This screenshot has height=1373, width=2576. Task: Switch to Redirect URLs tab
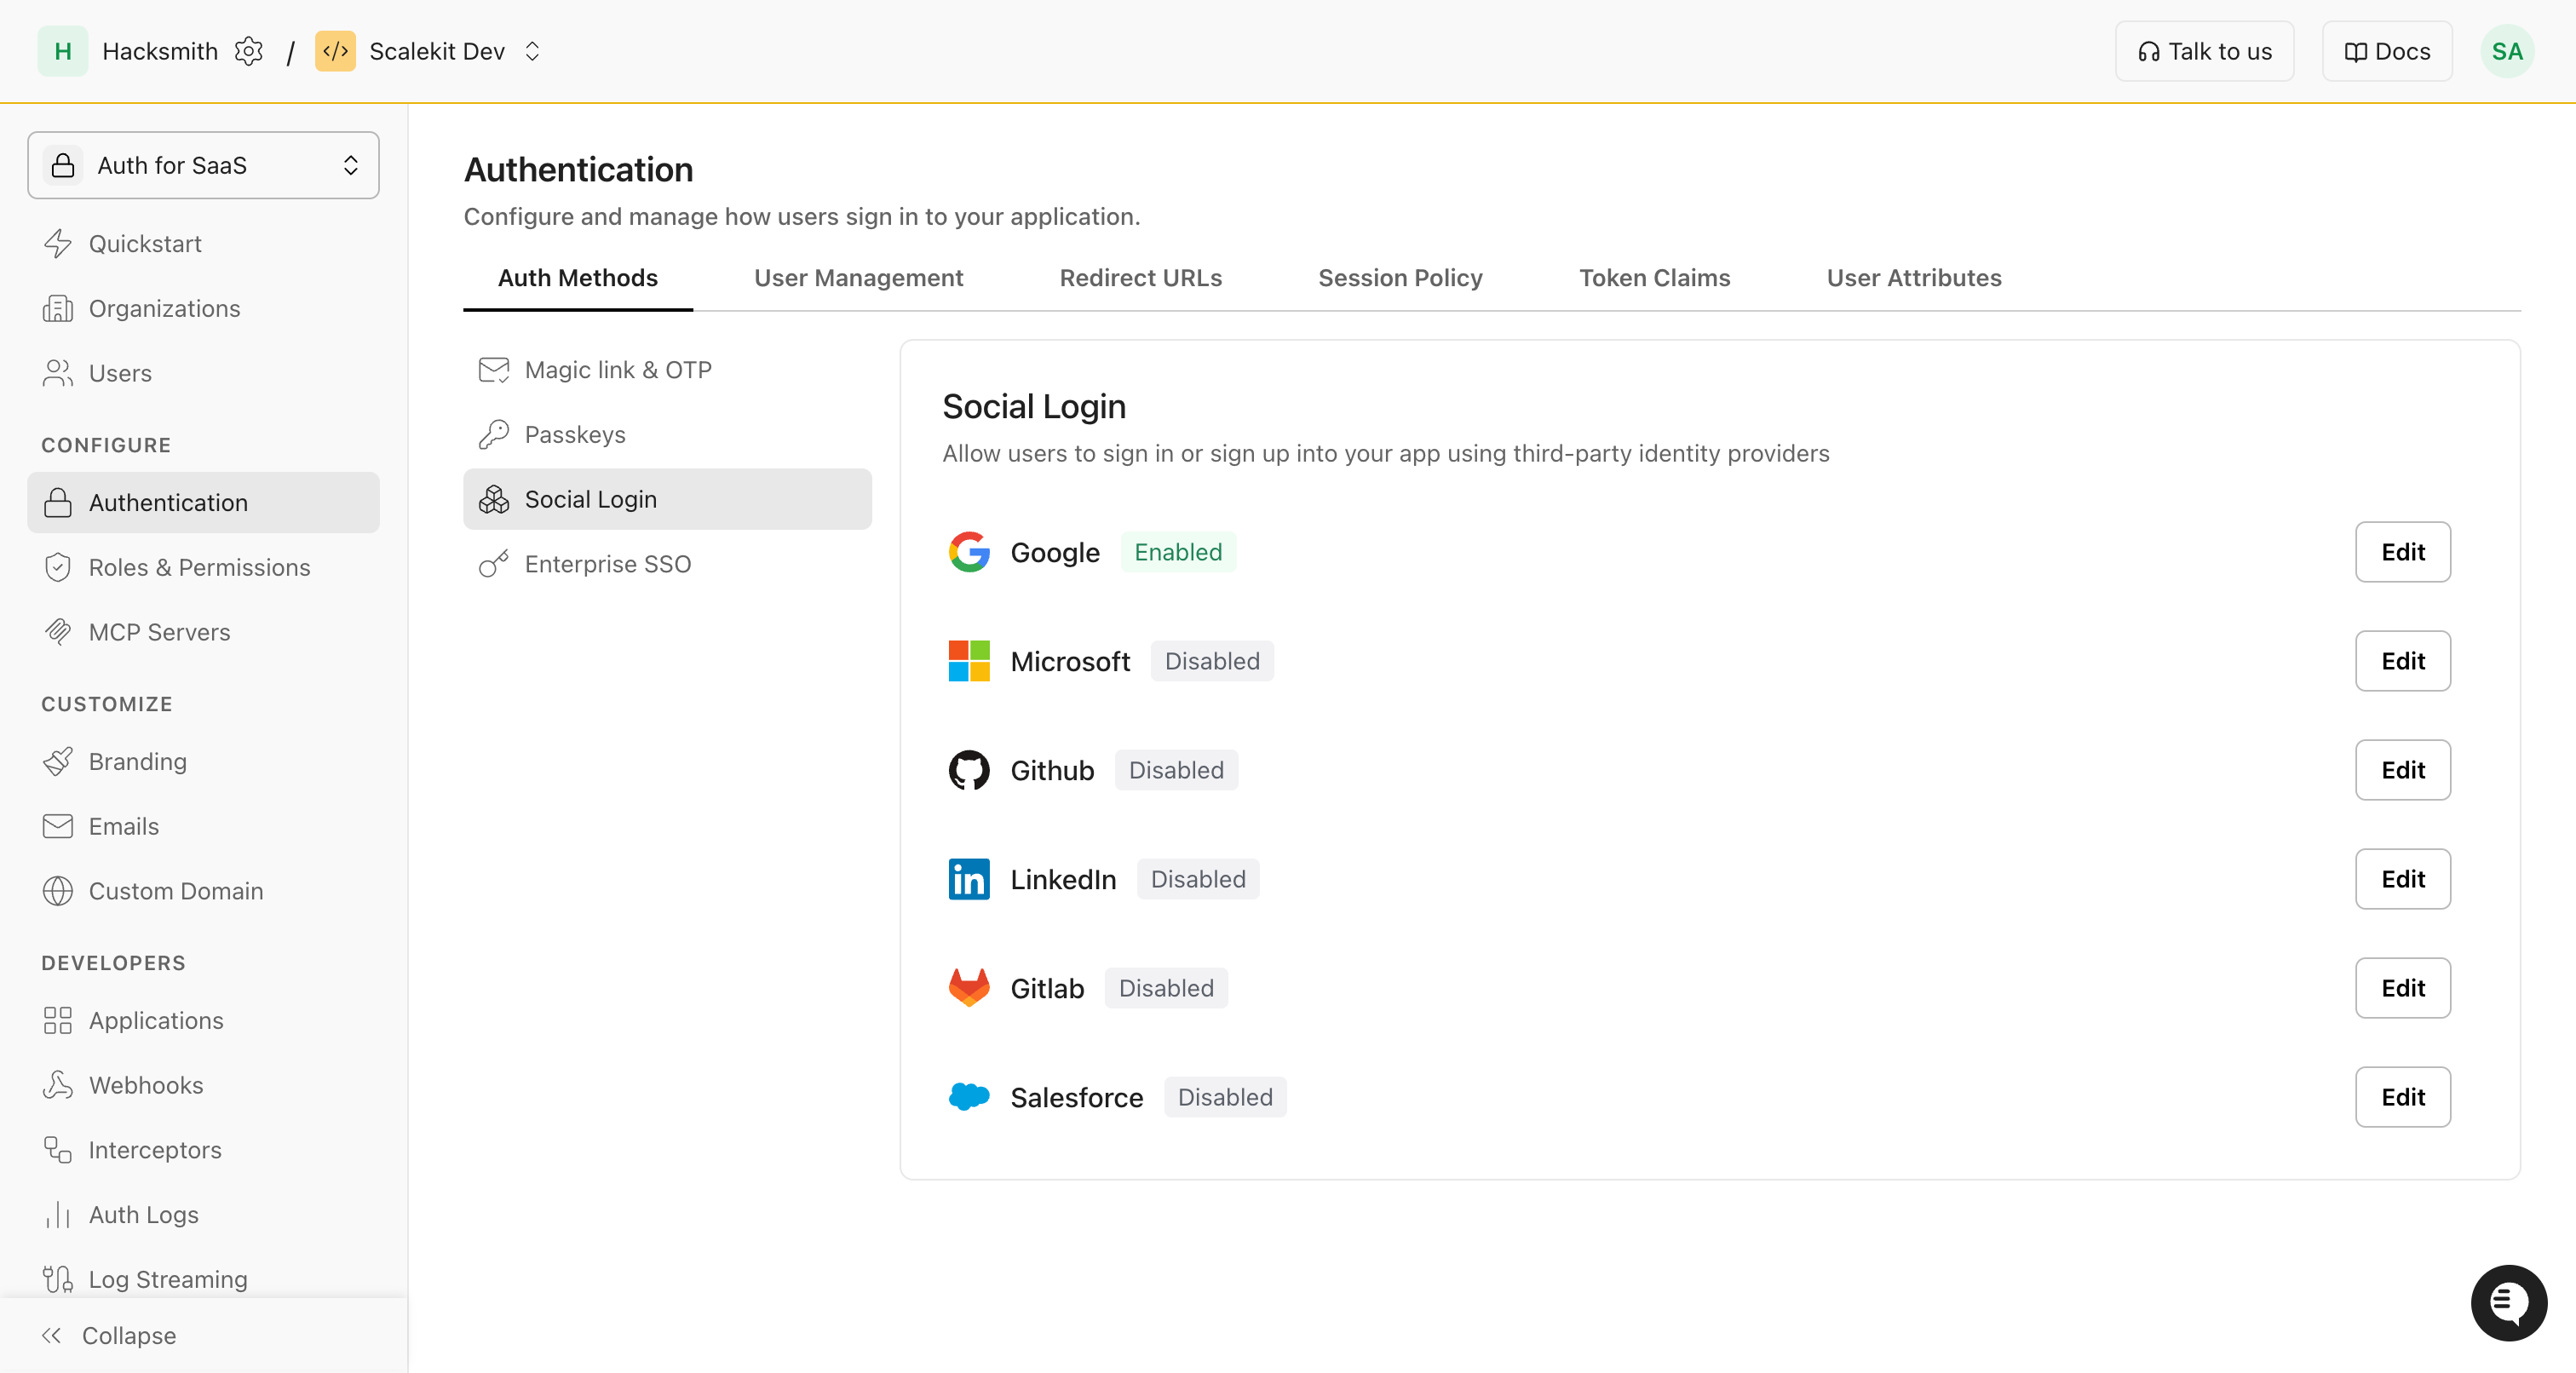pyautogui.click(x=1140, y=278)
